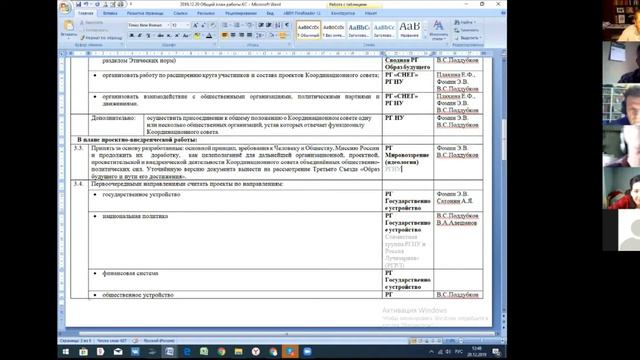Toggle Italic formatting
The image size is (640, 360).
tap(139, 36)
